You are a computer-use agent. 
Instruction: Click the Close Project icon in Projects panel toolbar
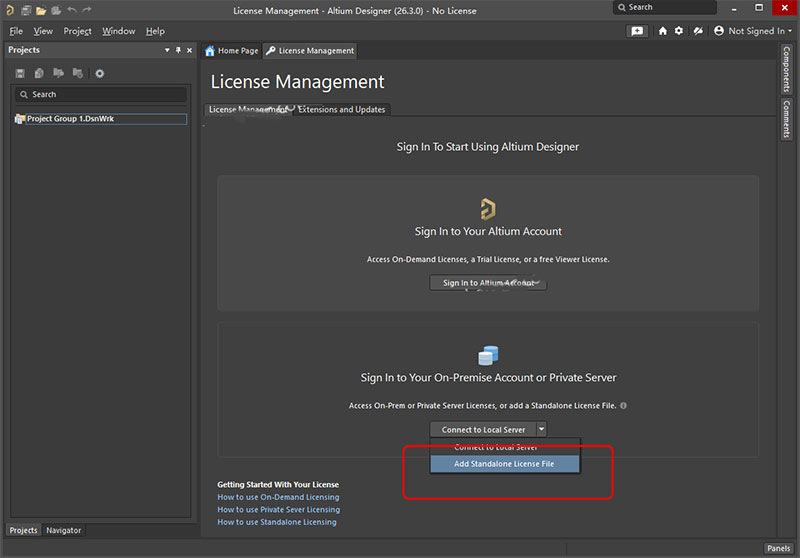click(x=78, y=73)
